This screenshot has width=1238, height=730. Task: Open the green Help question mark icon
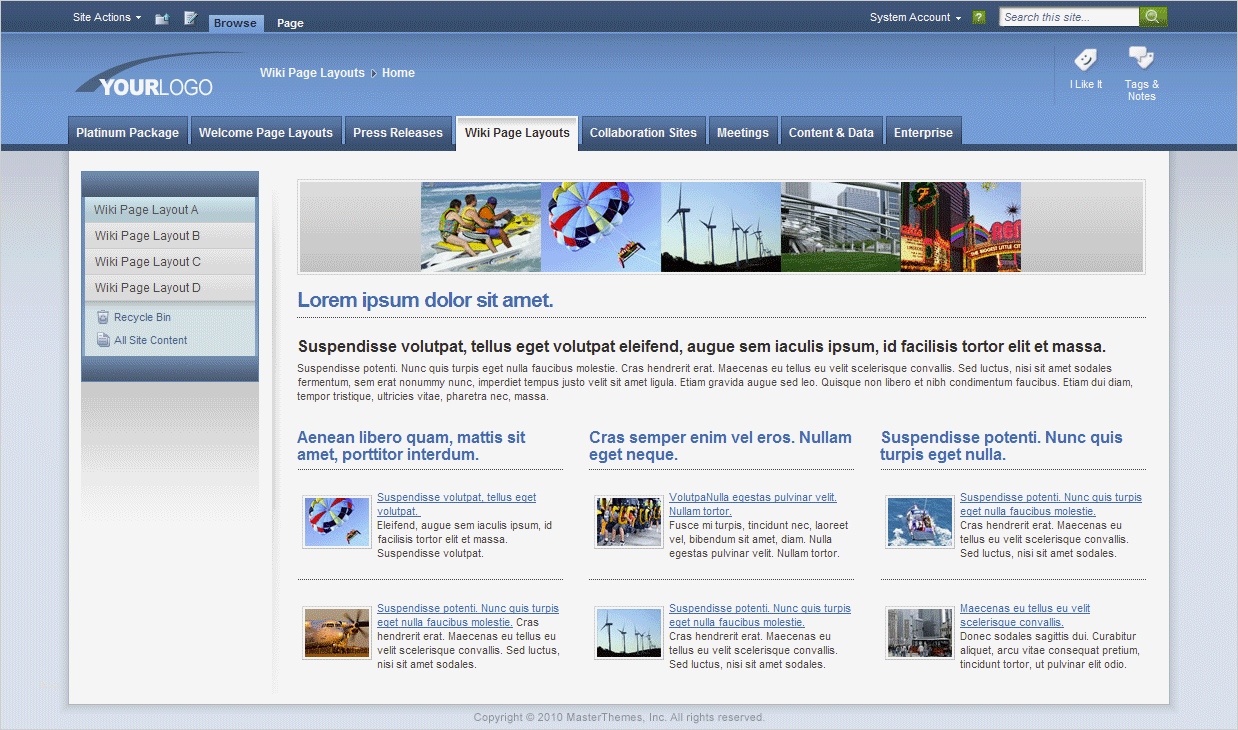pos(978,17)
